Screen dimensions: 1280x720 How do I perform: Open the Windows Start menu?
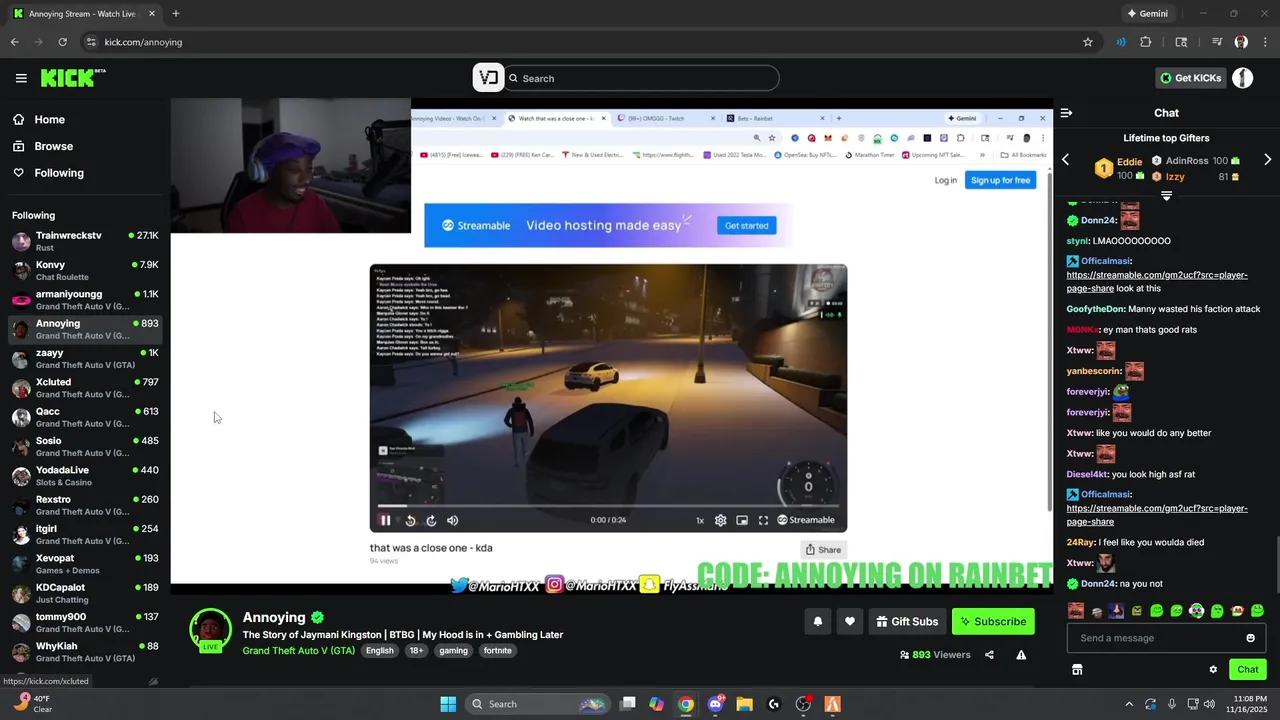[x=448, y=704]
